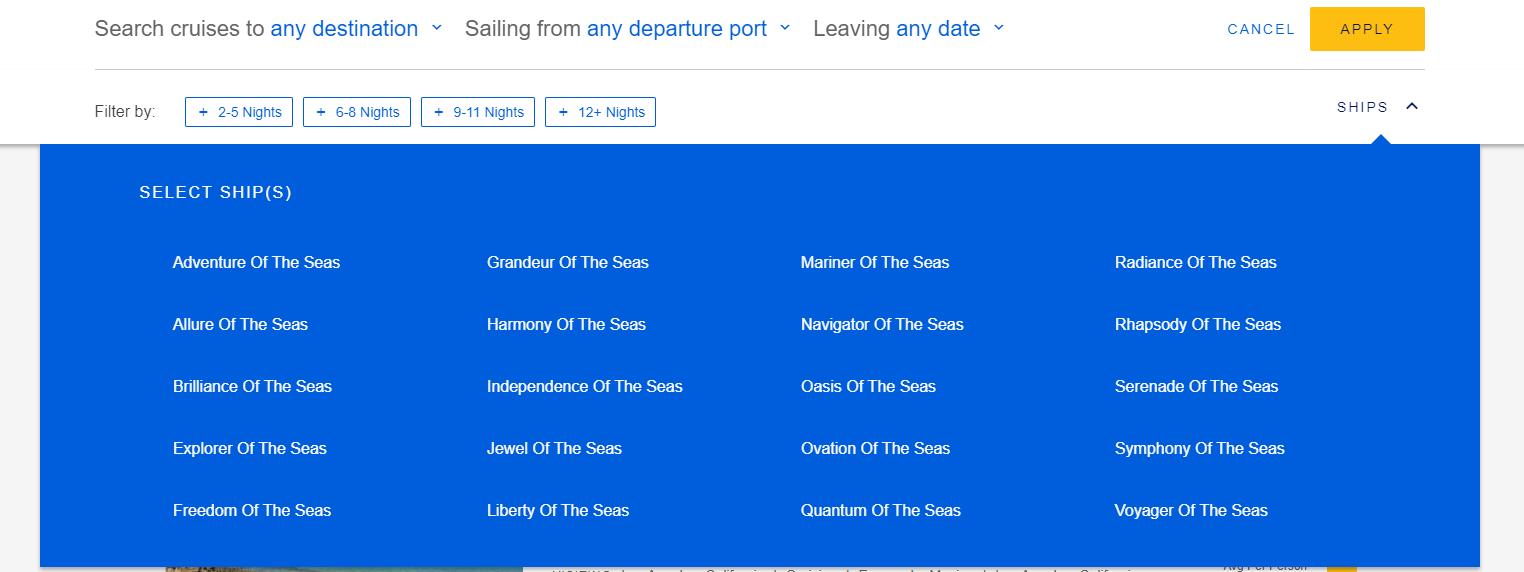Choose Voyager Of The Seas

(1191, 510)
